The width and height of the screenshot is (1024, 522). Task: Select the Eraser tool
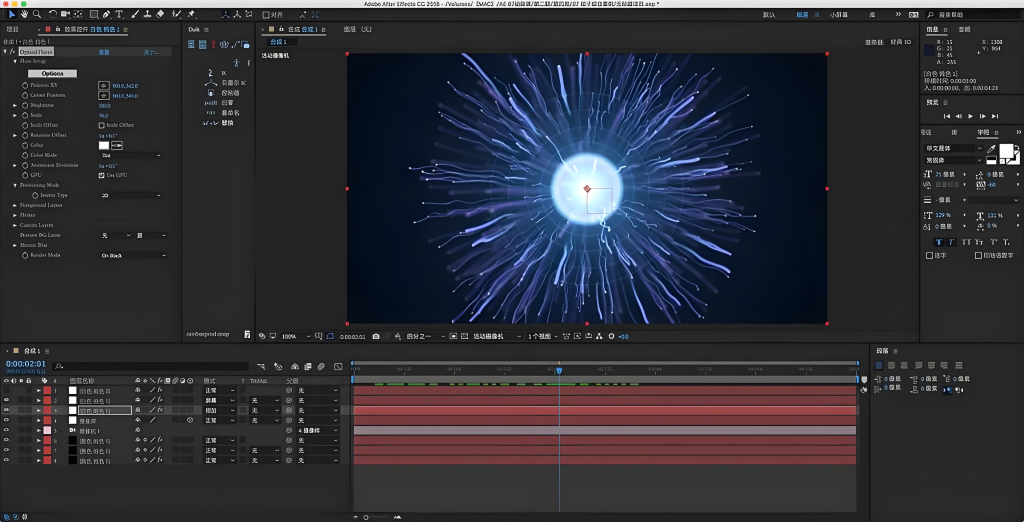161,15
